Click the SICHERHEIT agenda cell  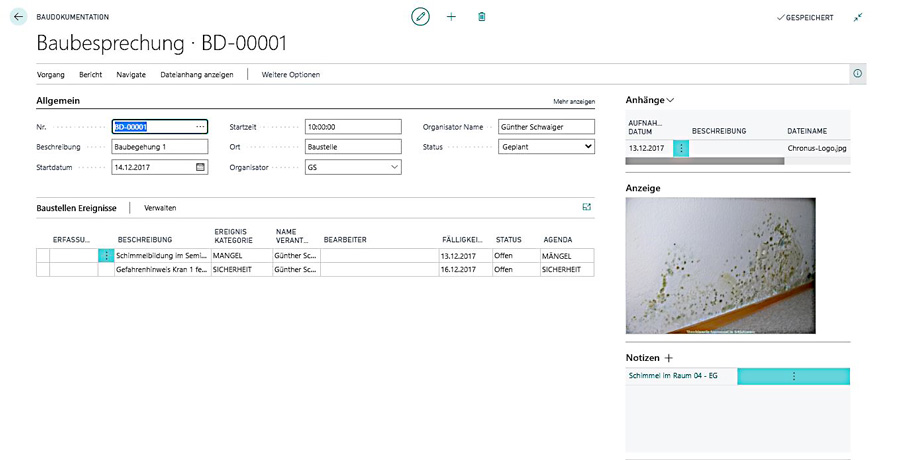click(567, 269)
